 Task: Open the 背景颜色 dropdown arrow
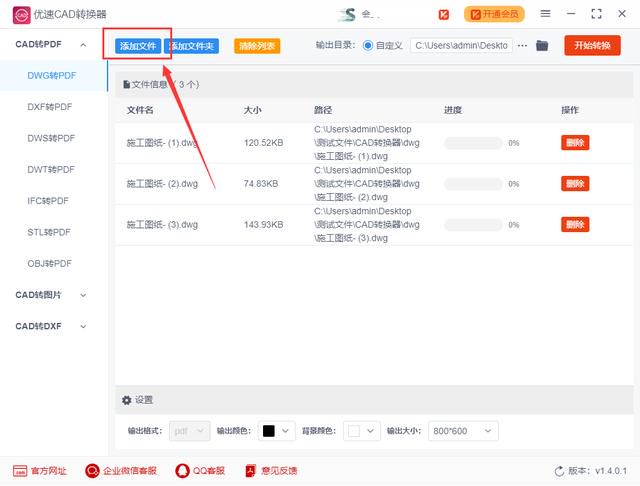[x=370, y=431]
